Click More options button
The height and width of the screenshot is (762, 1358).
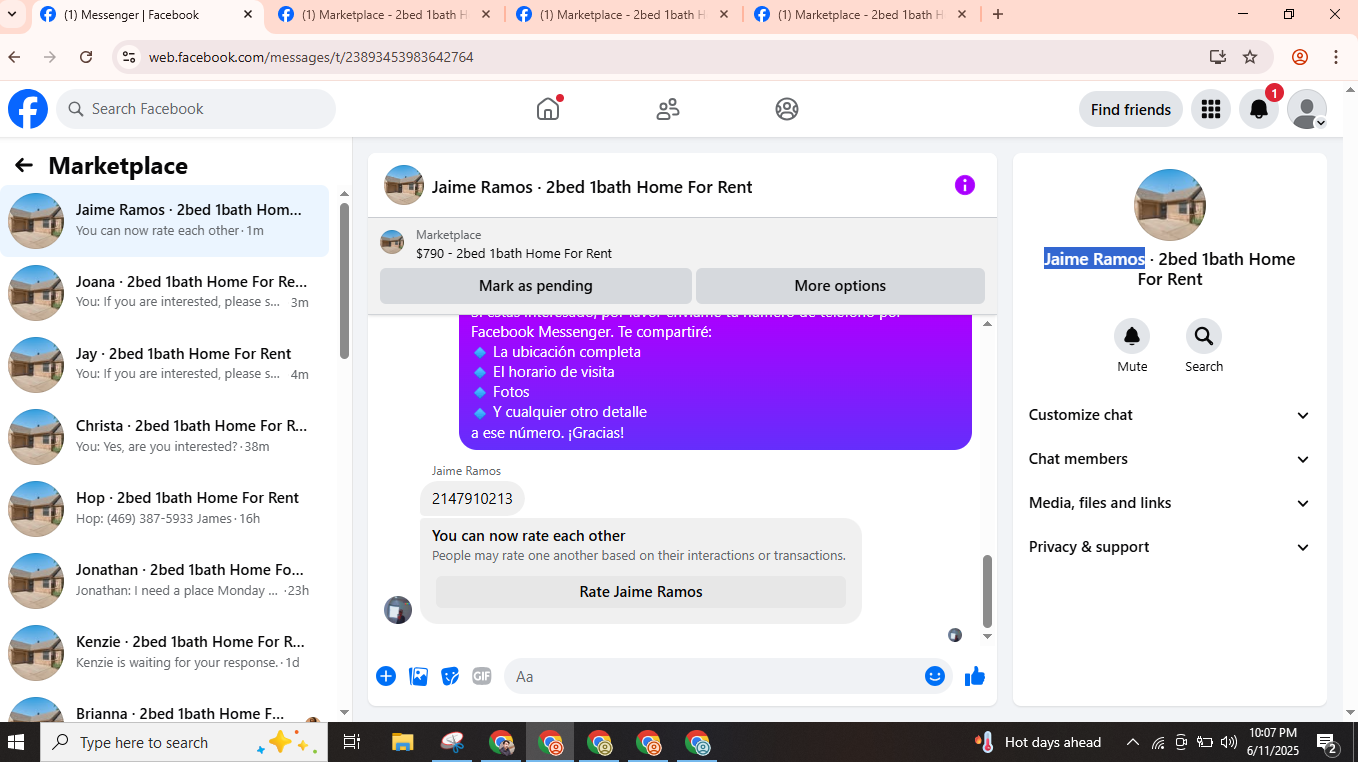840,286
